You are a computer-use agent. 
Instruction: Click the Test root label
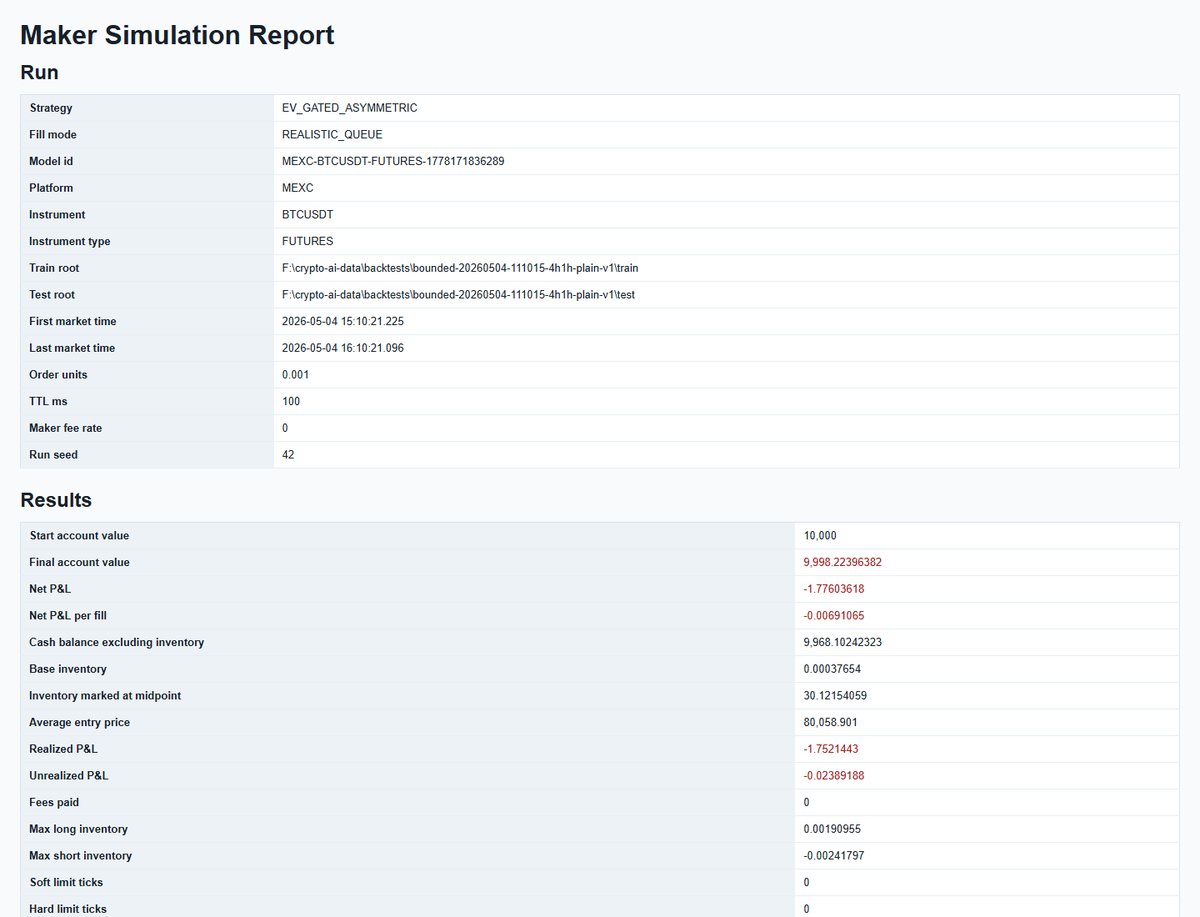tap(52, 295)
